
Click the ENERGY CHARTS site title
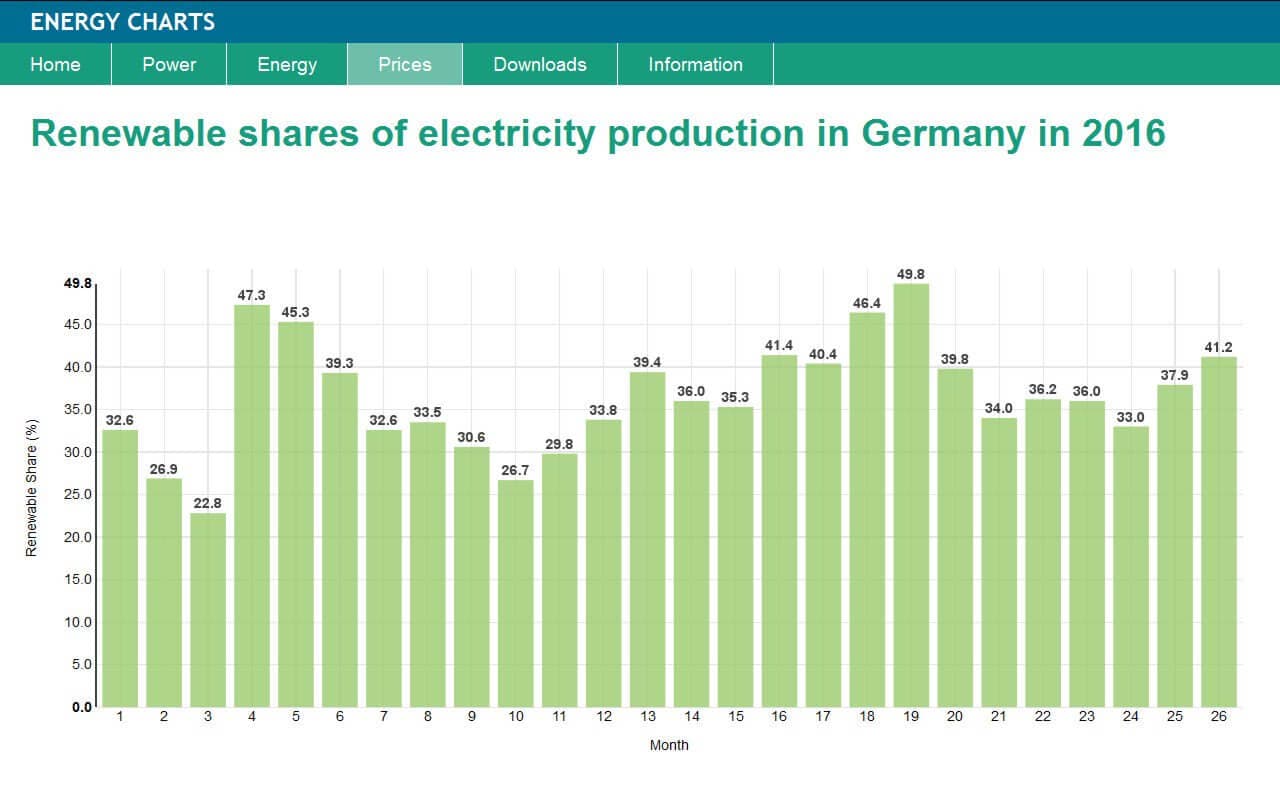coord(122,22)
